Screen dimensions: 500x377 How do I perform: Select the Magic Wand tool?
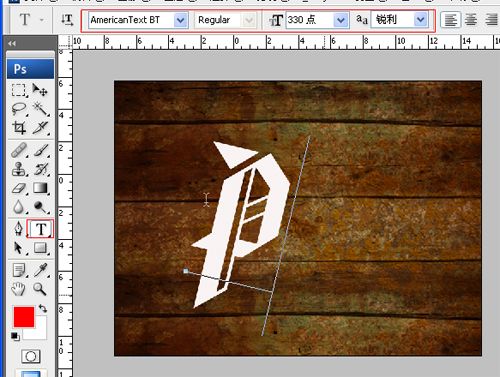(41, 109)
